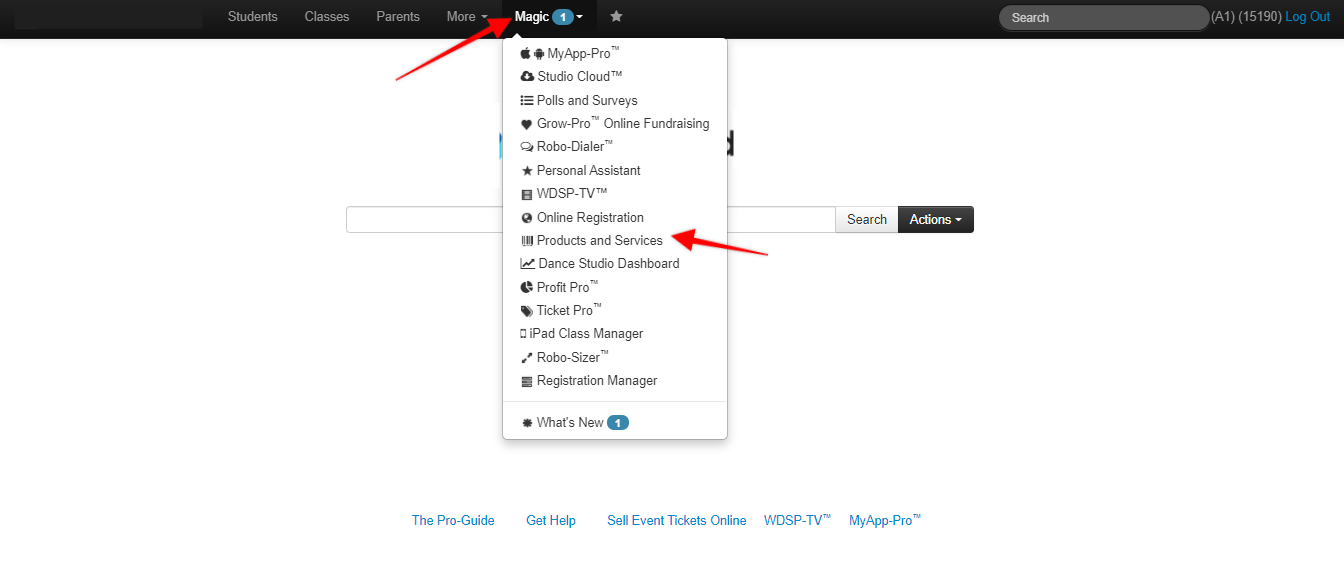Click the Search button beside the main field

tap(867, 220)
